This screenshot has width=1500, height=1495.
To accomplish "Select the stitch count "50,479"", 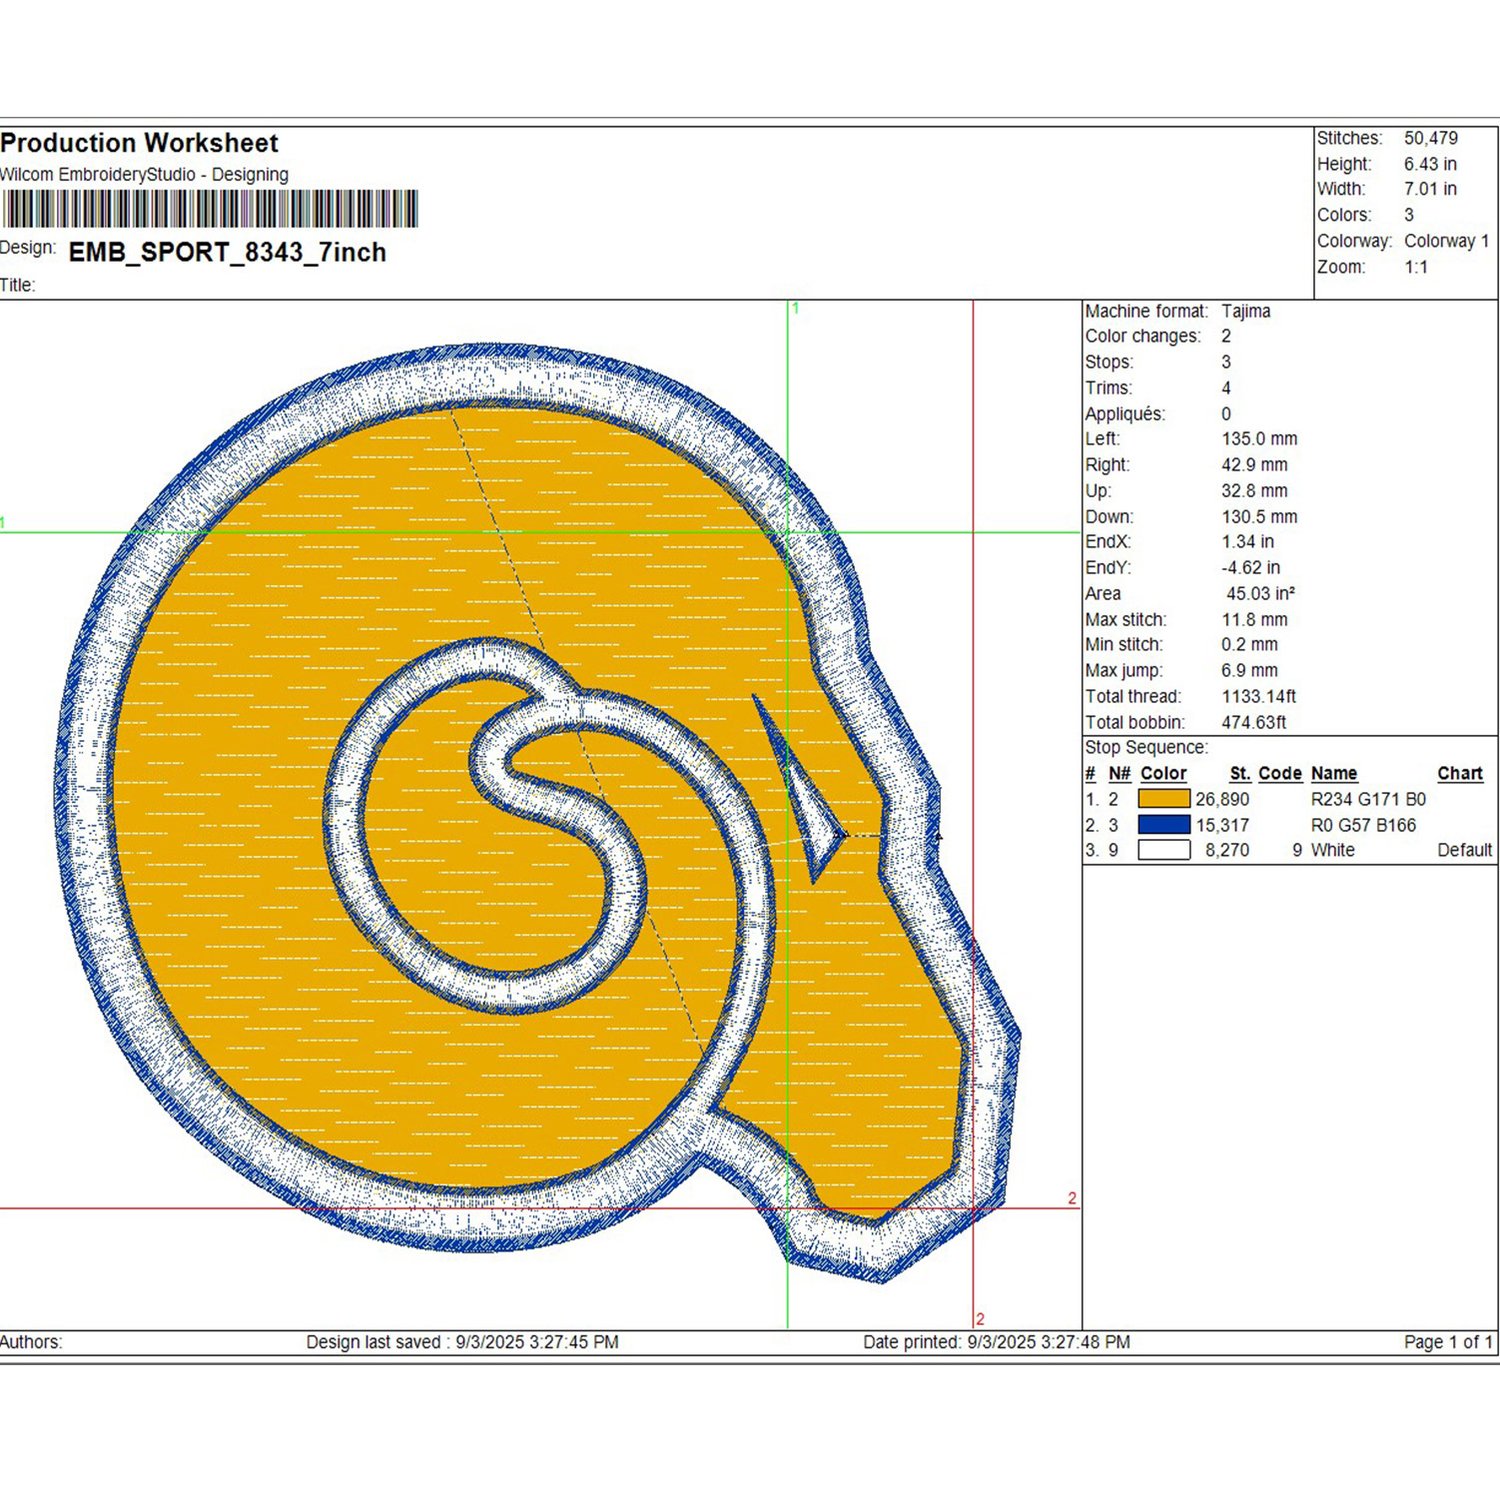I will pos(1431,138).
